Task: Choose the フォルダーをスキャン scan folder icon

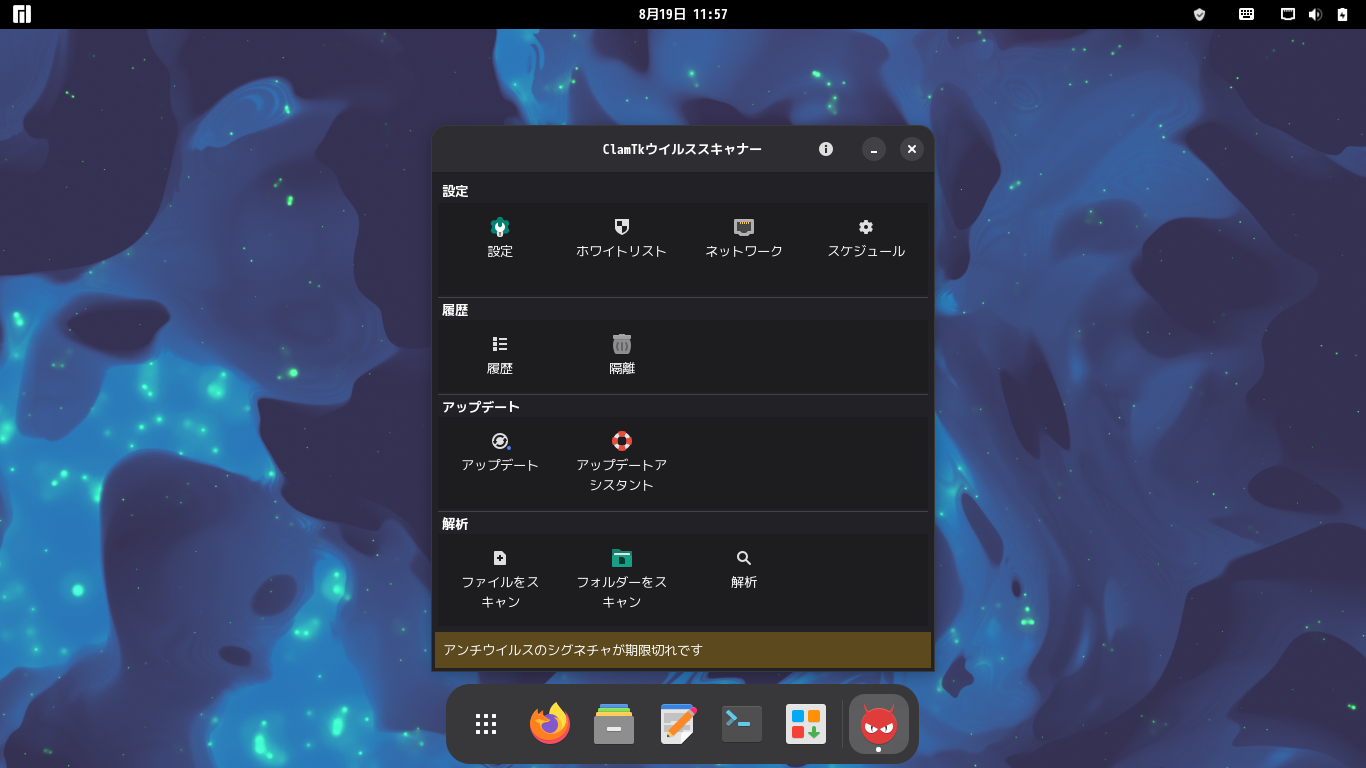Action: tap(622, 558)
